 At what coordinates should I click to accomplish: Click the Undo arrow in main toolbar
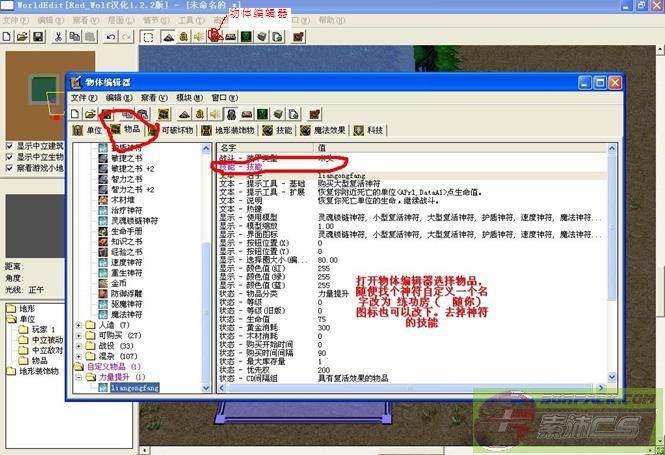pyautogui.click(x=111, y=37)
